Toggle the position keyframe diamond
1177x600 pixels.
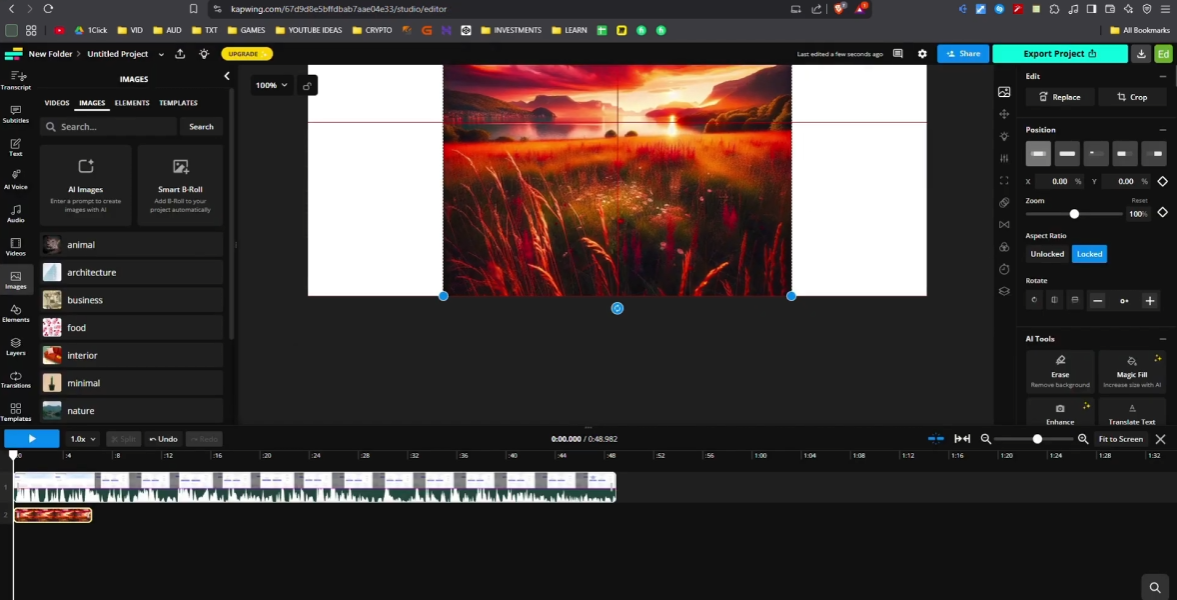coord(1162,181)
